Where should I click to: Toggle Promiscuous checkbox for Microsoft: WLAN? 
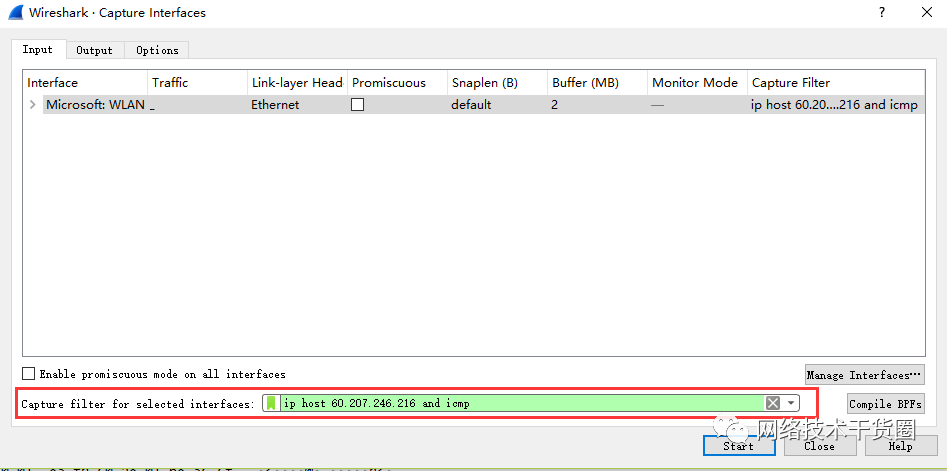358,104
